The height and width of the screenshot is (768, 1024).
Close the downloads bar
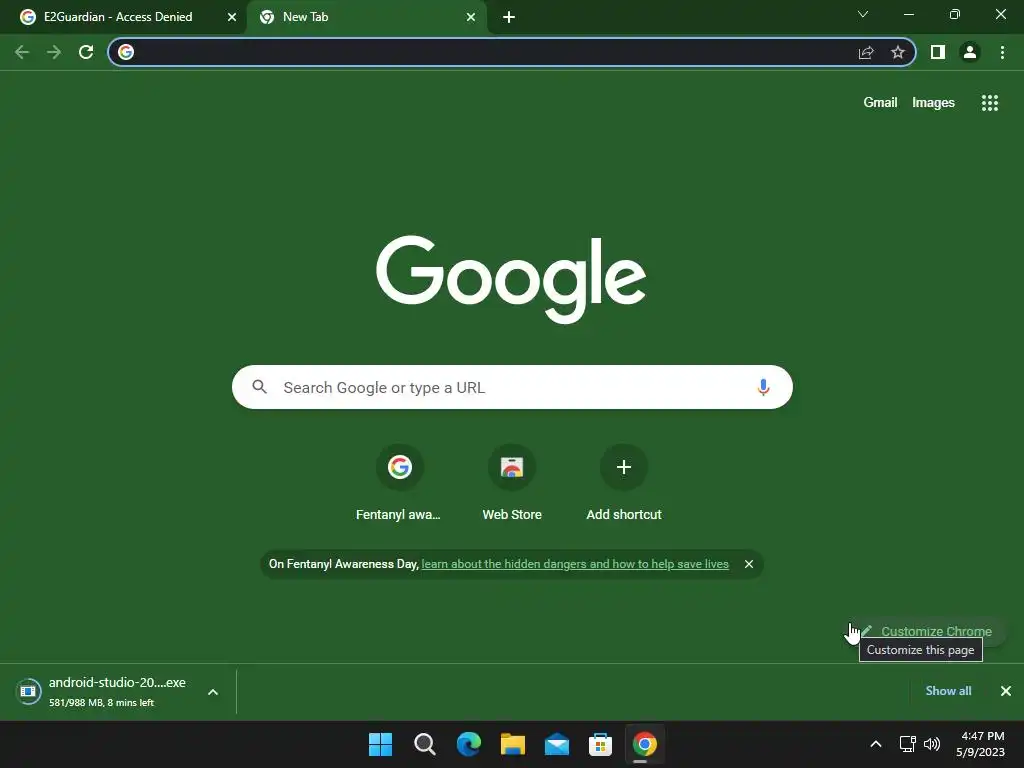(x=1006, y=691)
